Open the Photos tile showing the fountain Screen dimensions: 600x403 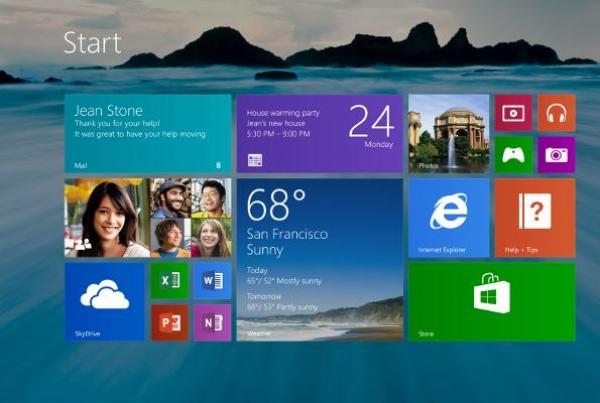tap(448, 133)
